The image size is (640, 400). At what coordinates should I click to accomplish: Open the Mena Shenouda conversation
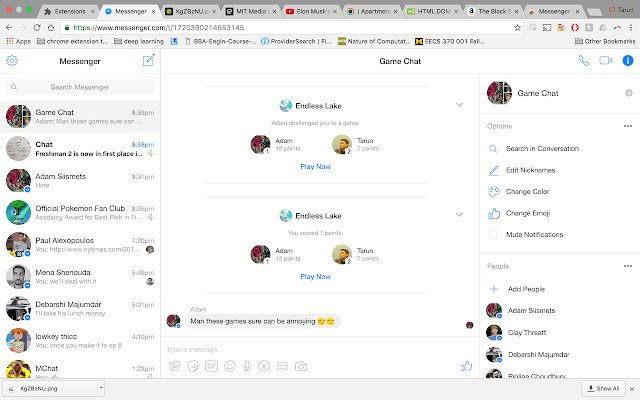point(80,276)
